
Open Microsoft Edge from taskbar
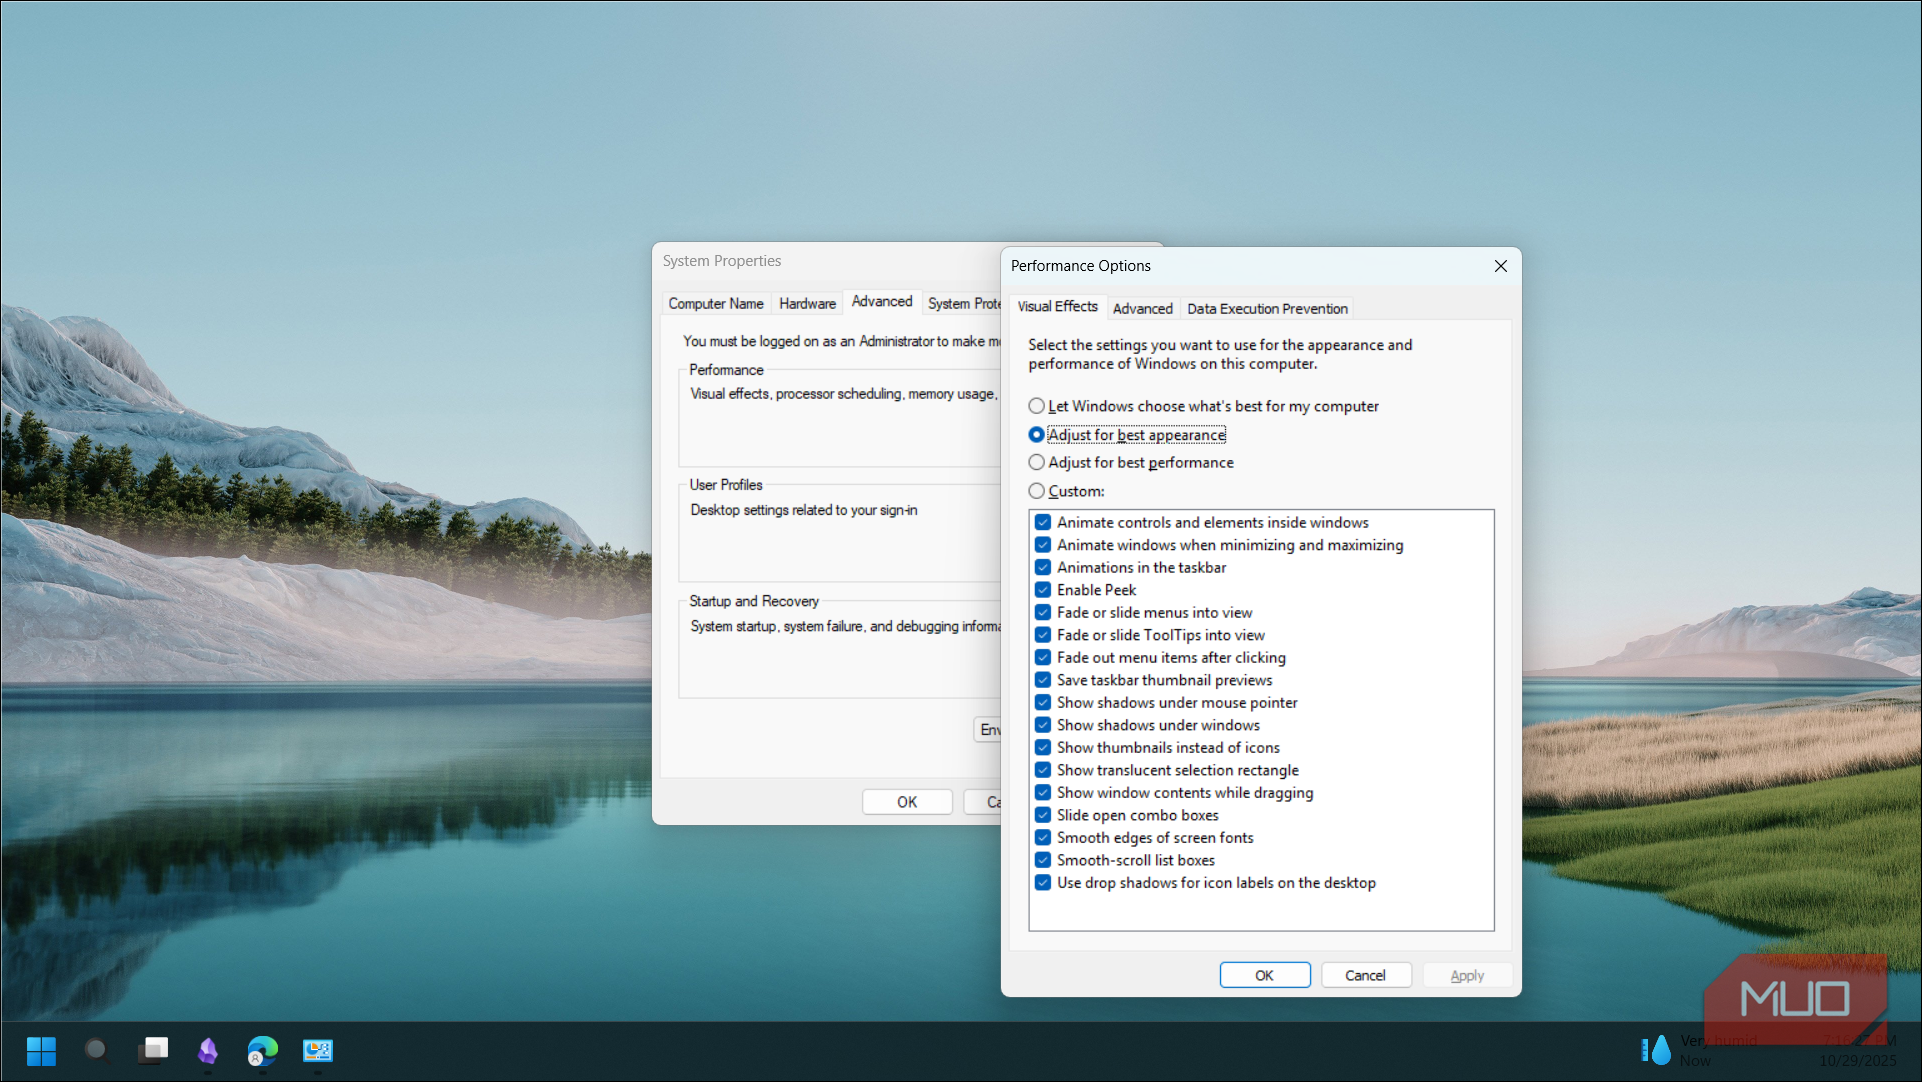coord(263,1051)
